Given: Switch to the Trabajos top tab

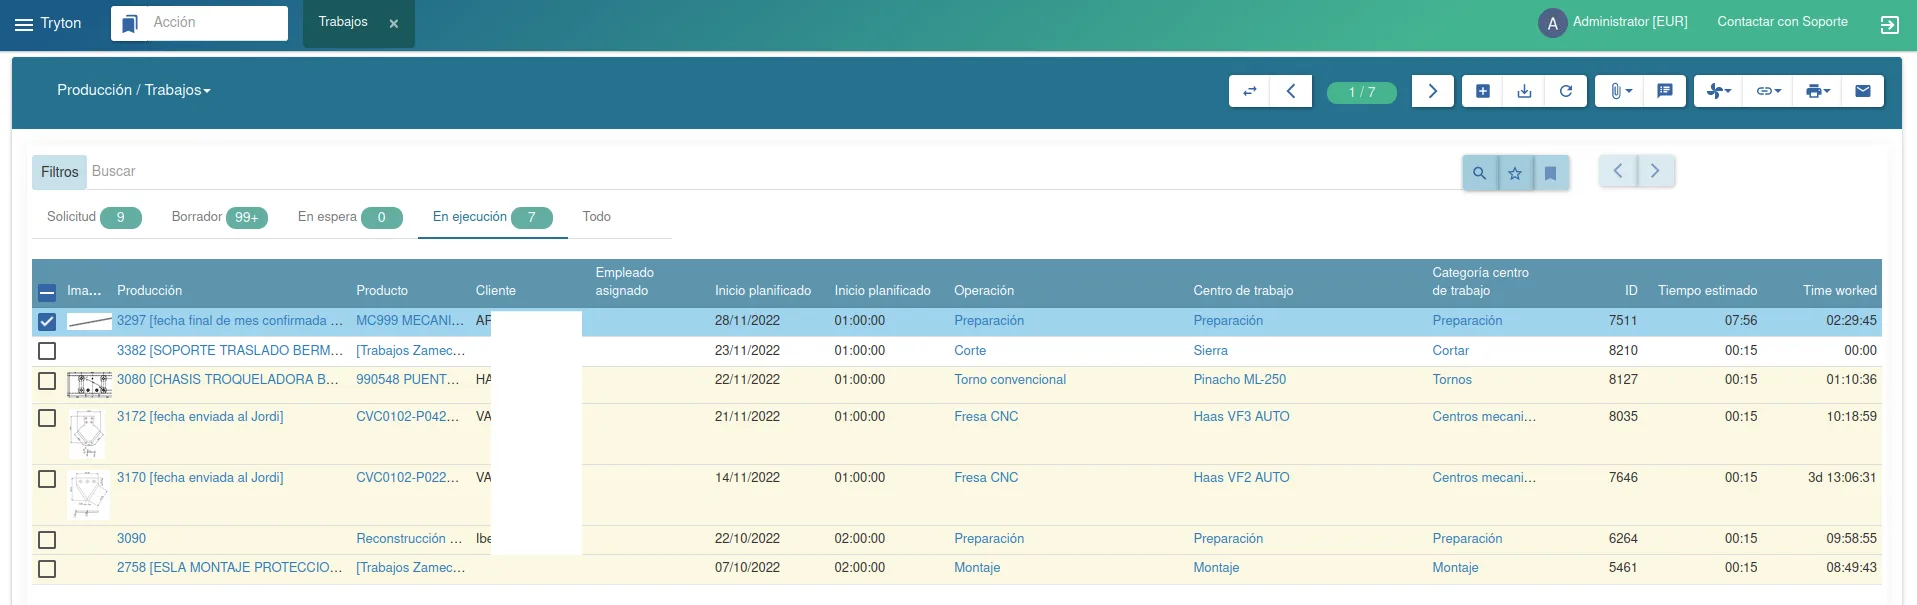Looking at the screenshot, I should [343, 22].
